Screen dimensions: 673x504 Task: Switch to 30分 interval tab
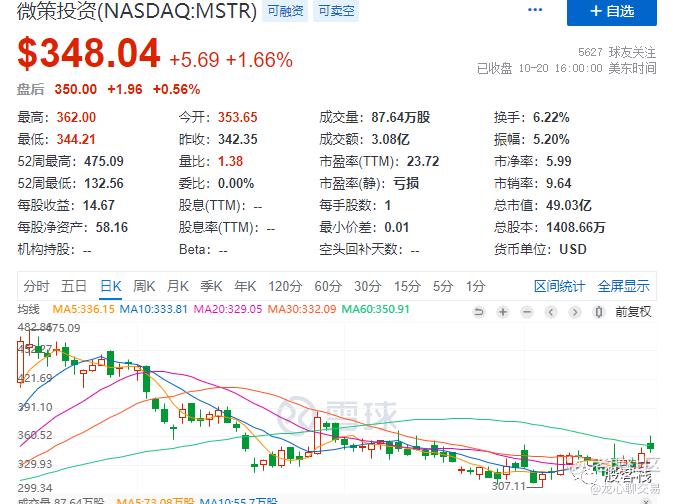pyautogui.click(x=367, y=286)
